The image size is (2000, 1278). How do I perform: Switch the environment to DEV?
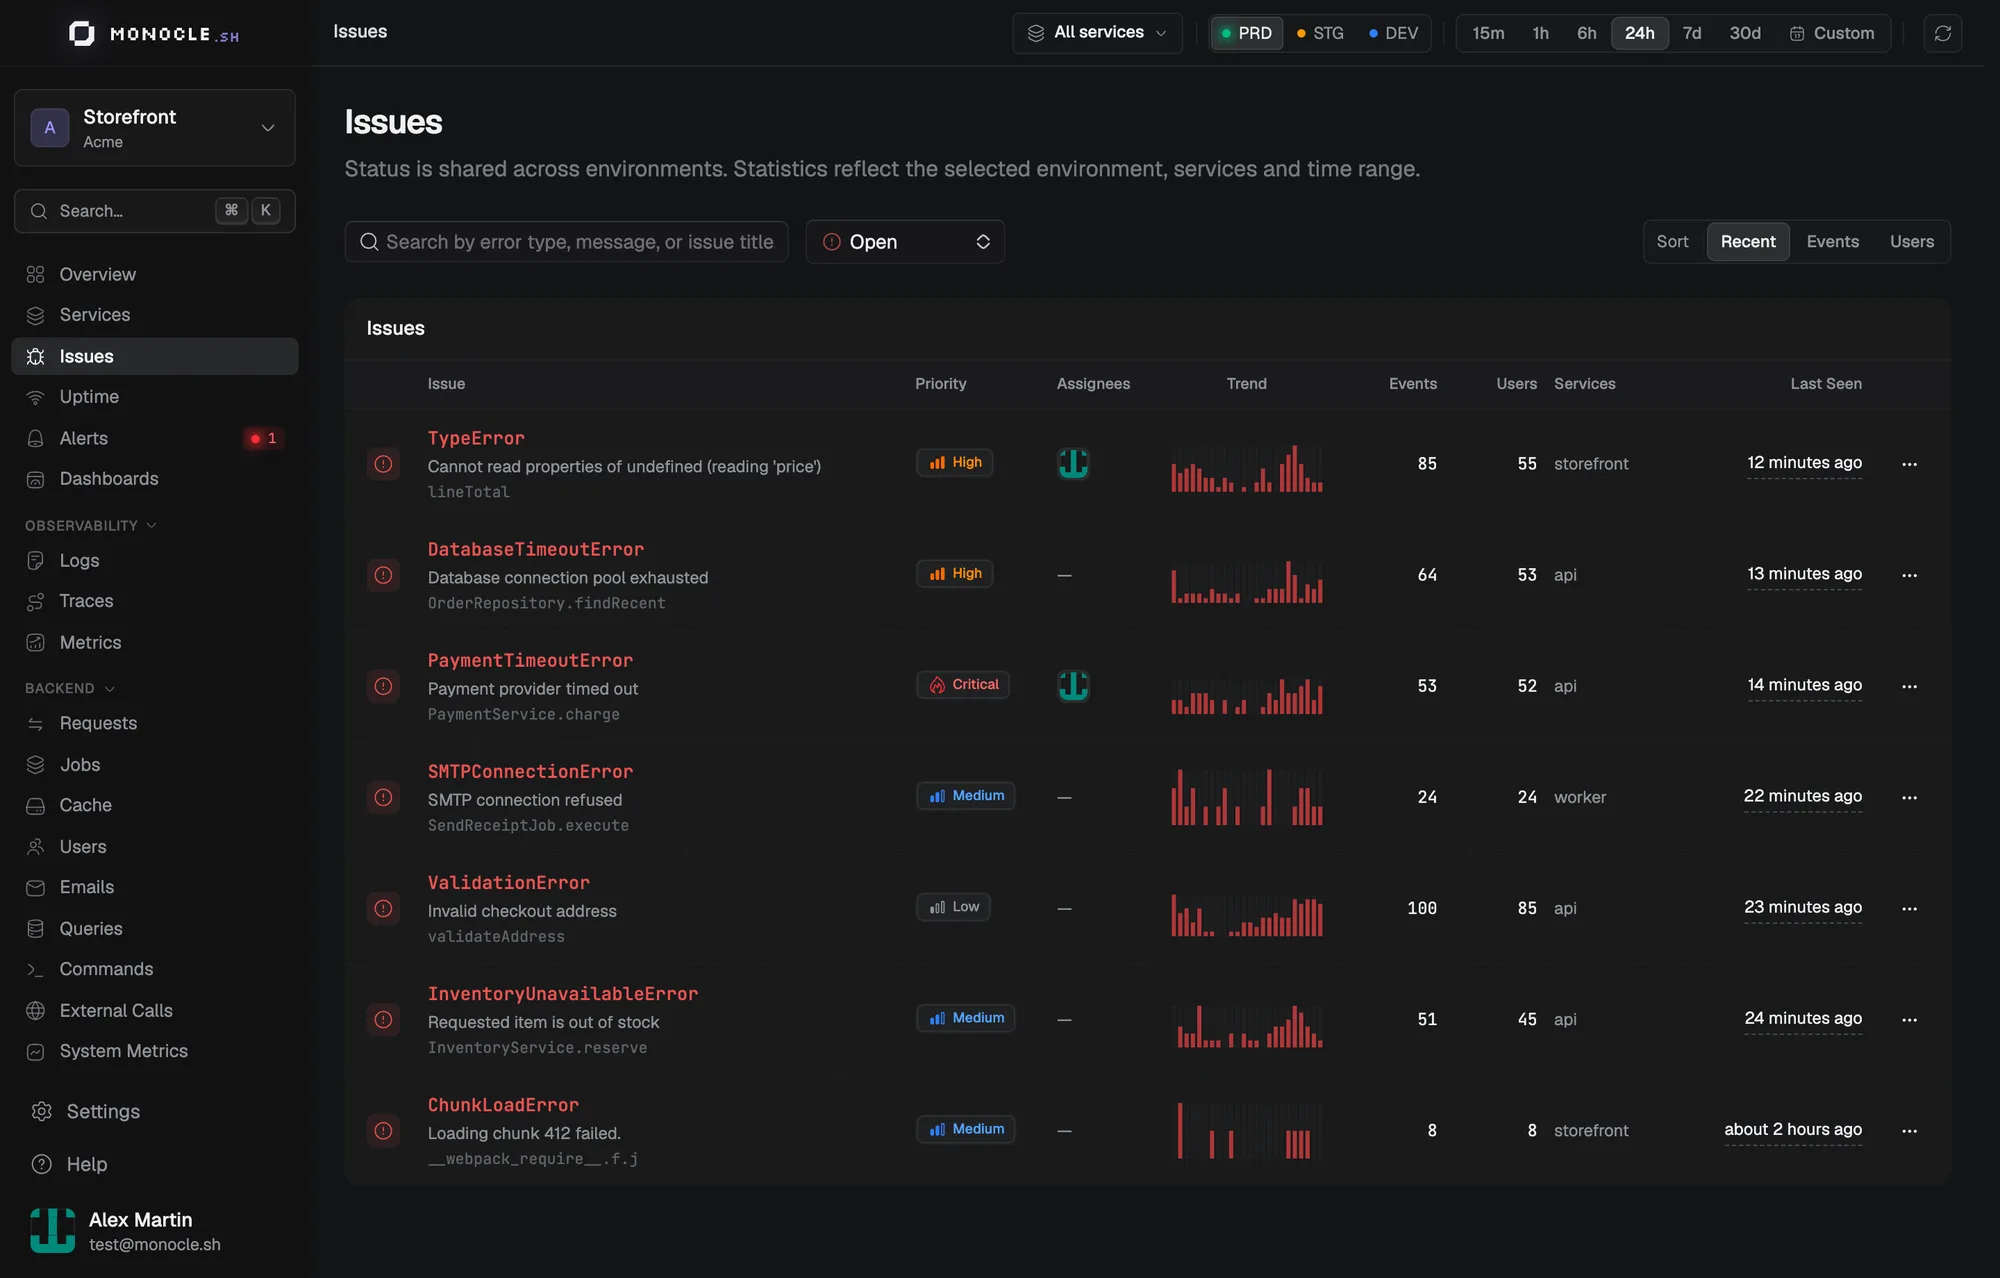tap(1393, 33)
